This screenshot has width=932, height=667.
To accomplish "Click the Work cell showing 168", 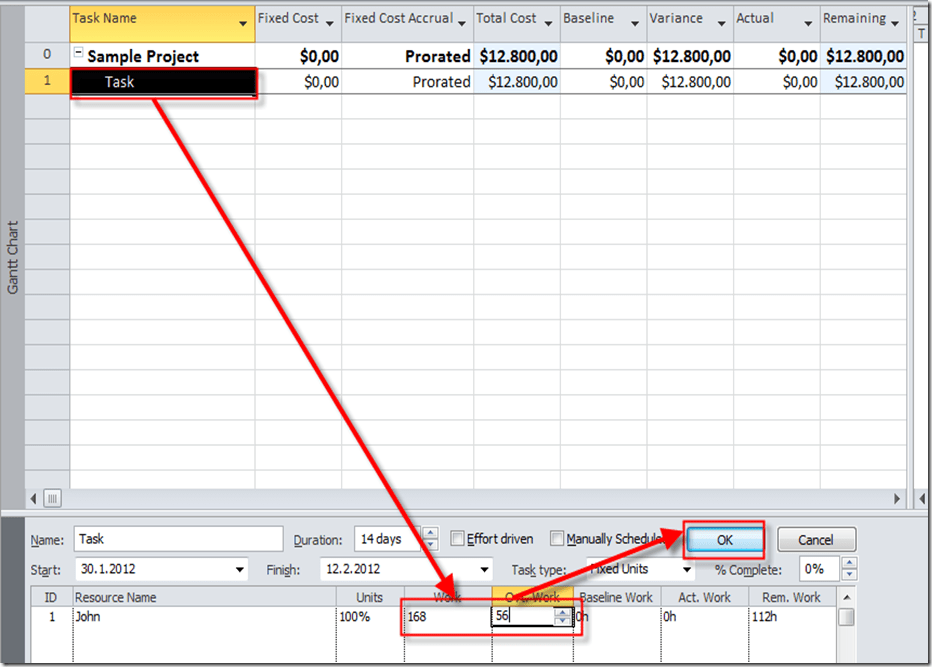I will 445,617.
